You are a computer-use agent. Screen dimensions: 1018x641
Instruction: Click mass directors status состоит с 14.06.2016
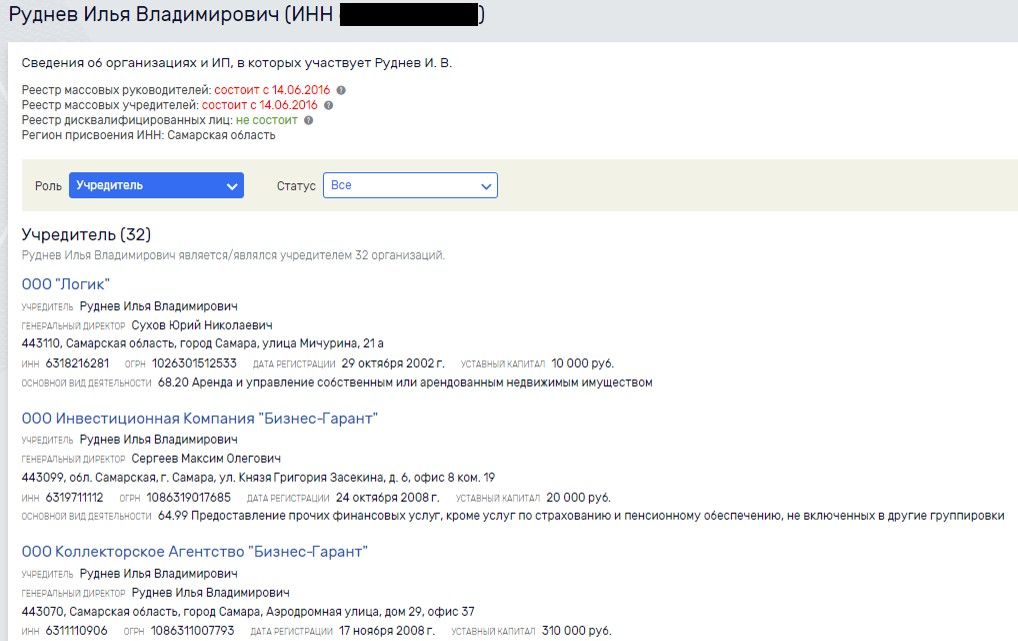pos(272,90)
